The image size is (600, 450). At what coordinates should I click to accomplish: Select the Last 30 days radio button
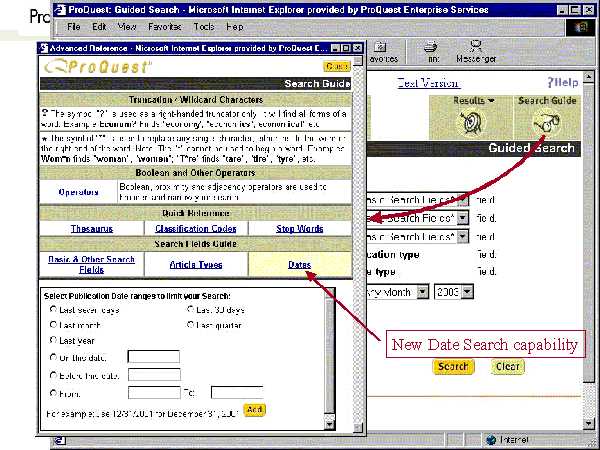click(190, 309)
